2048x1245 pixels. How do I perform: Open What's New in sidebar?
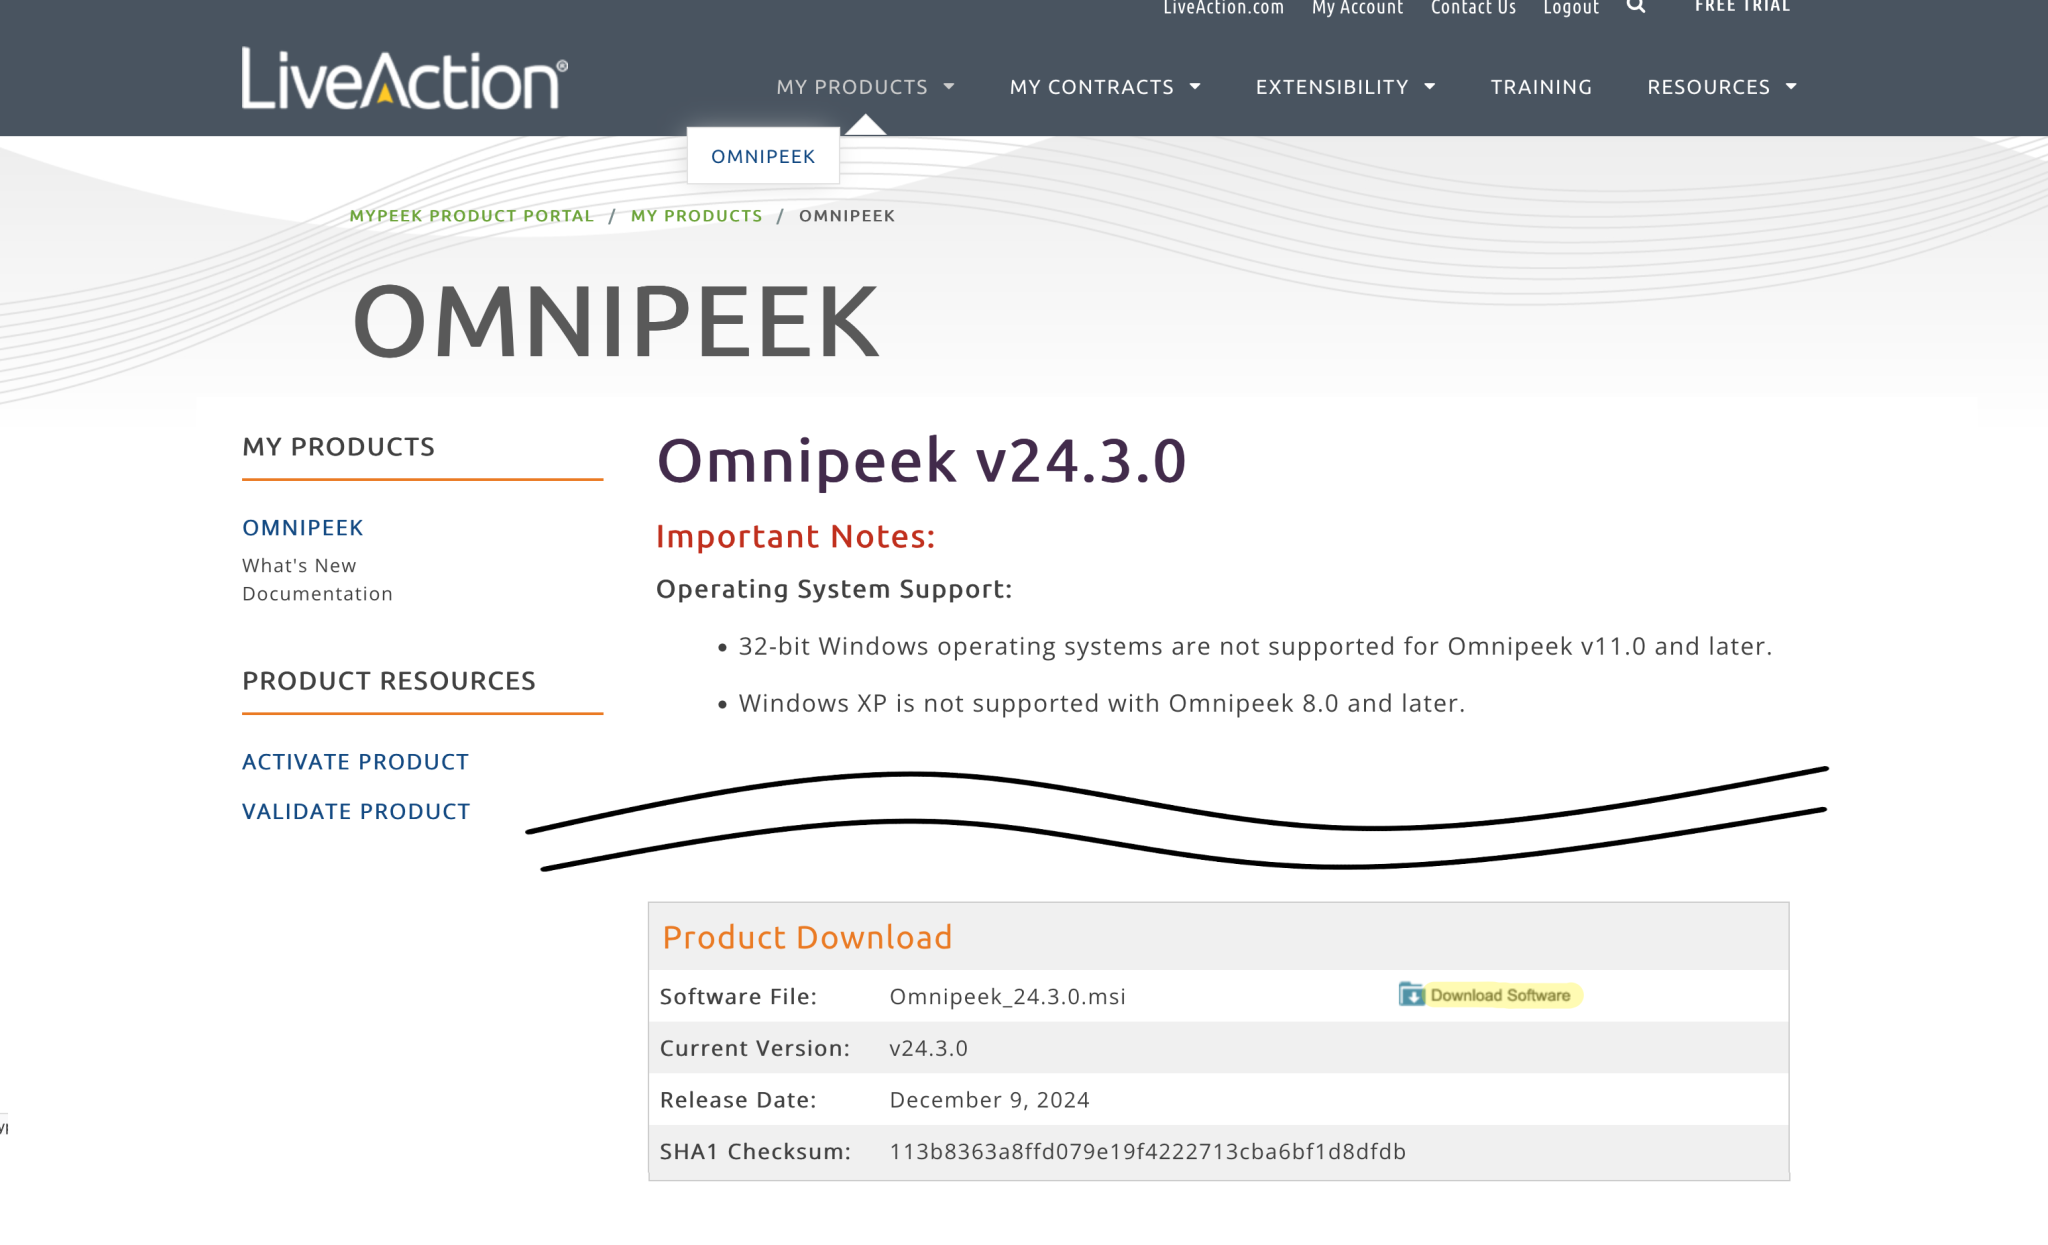(298, 565)
